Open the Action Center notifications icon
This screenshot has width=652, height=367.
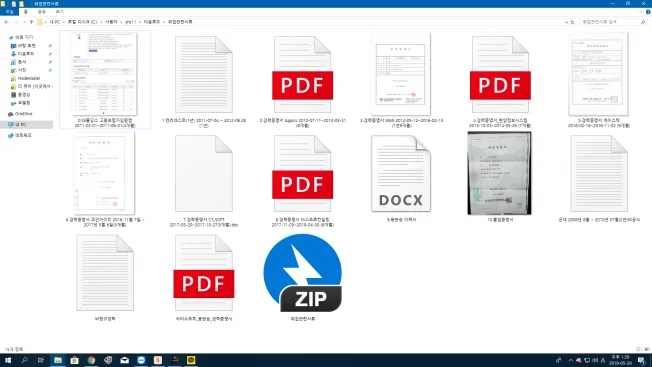click(642, 360)
